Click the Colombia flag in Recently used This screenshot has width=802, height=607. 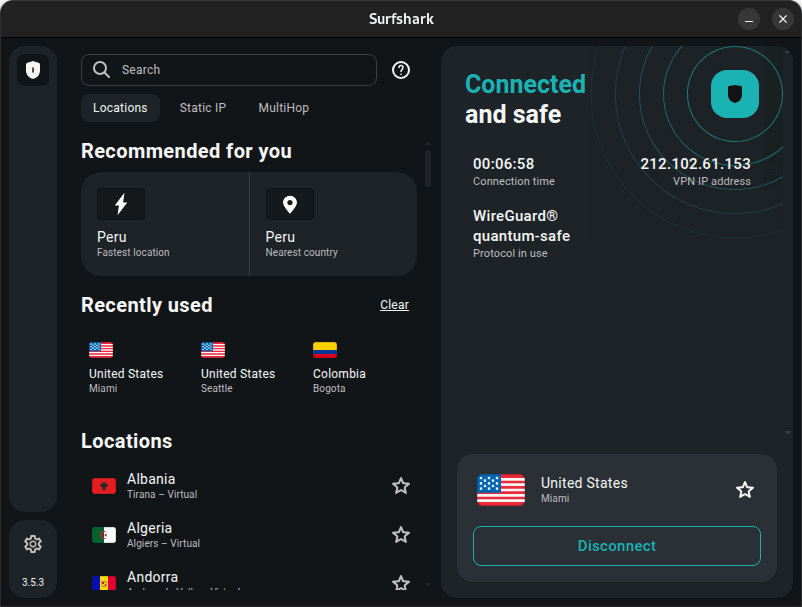pyautogui.click(x=325, y=350)
